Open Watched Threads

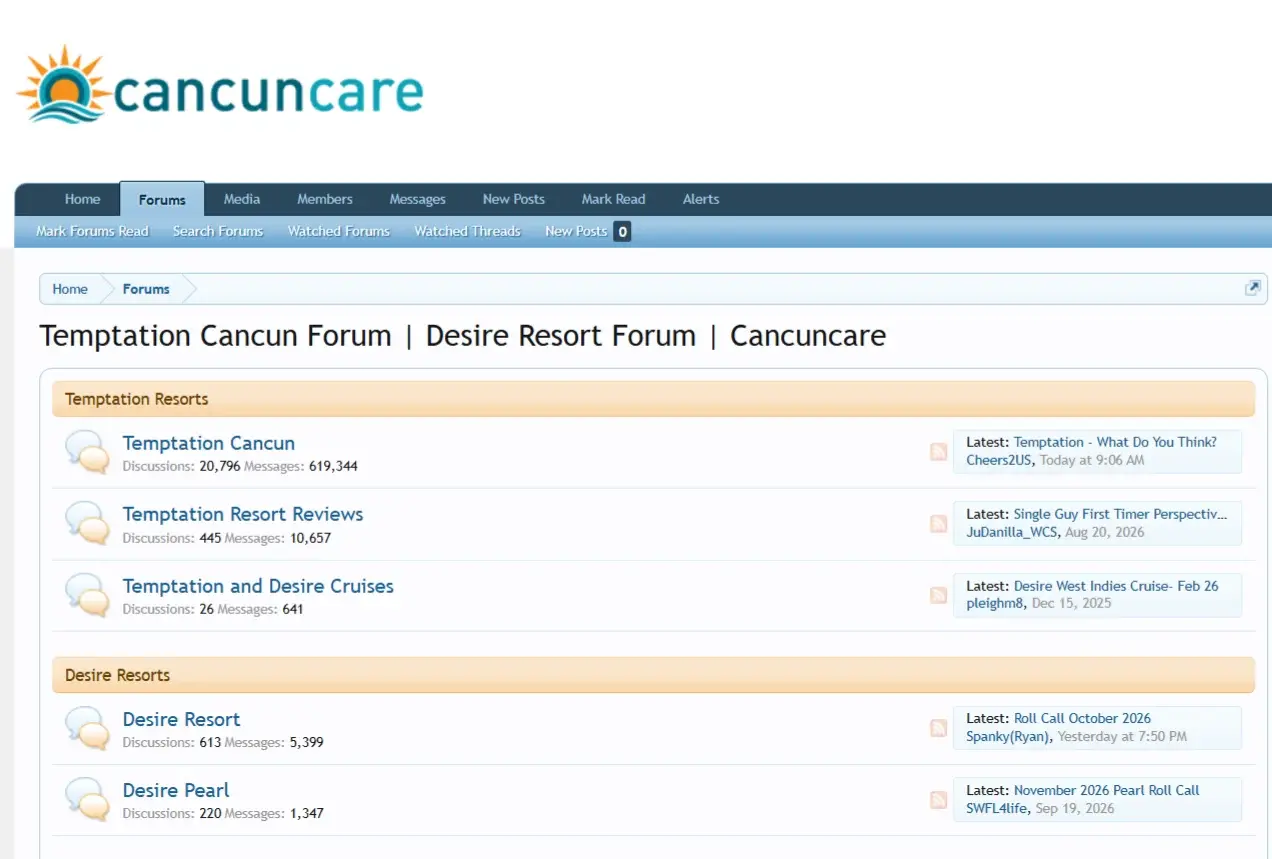point(467,231)
